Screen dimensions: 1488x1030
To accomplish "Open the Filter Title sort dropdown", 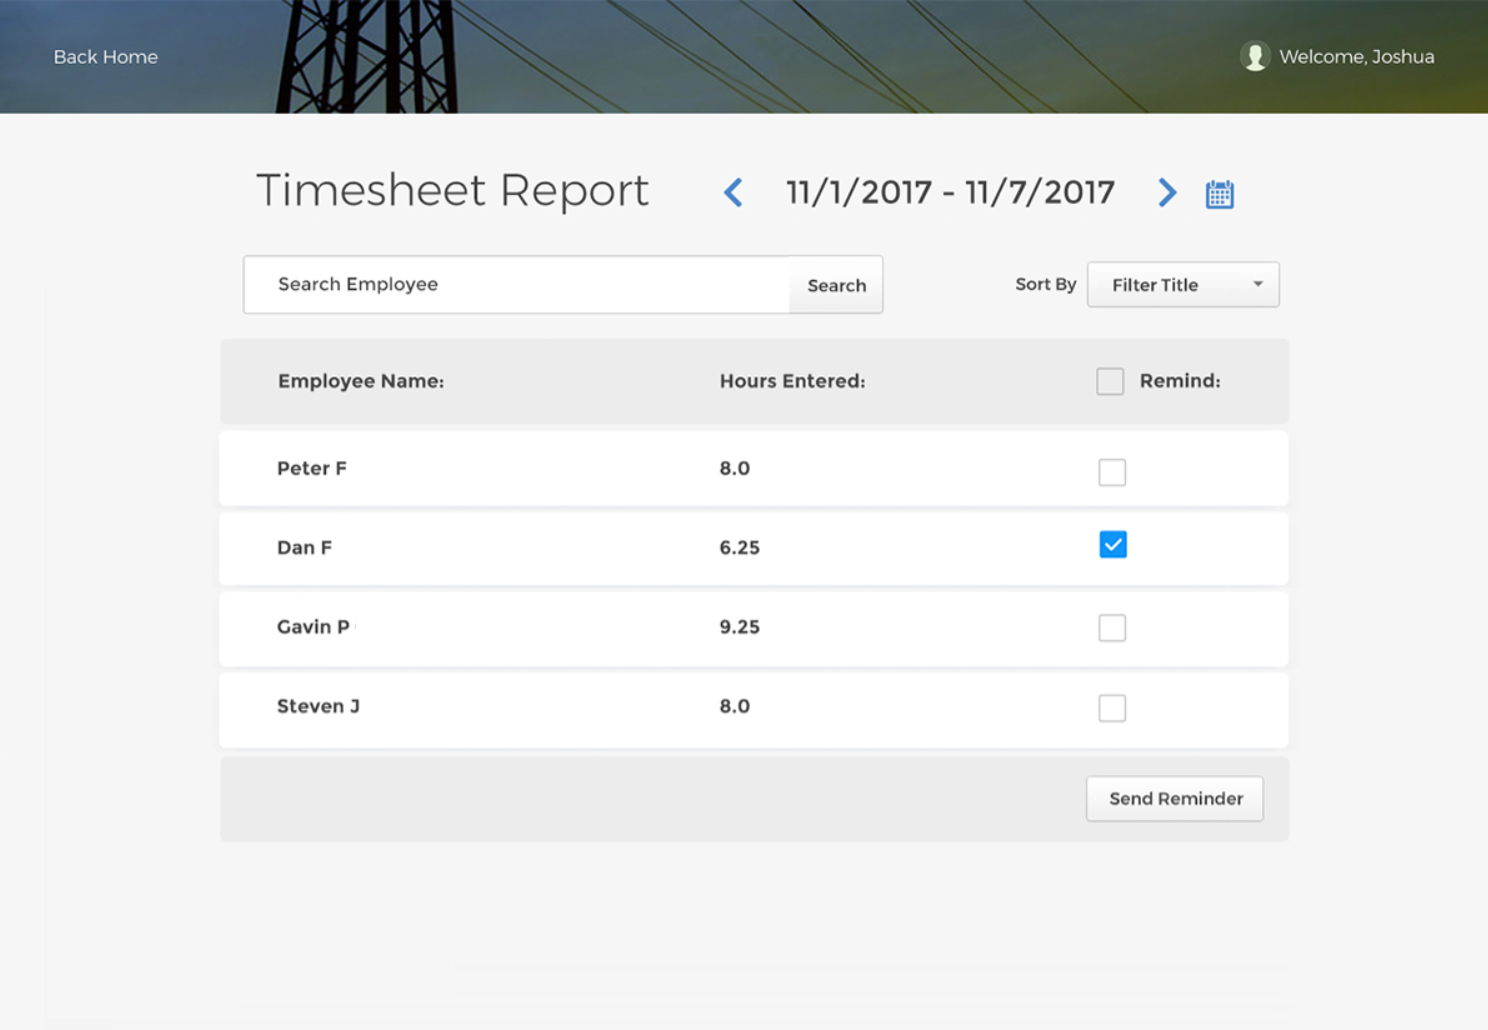I will point(1183,285).
